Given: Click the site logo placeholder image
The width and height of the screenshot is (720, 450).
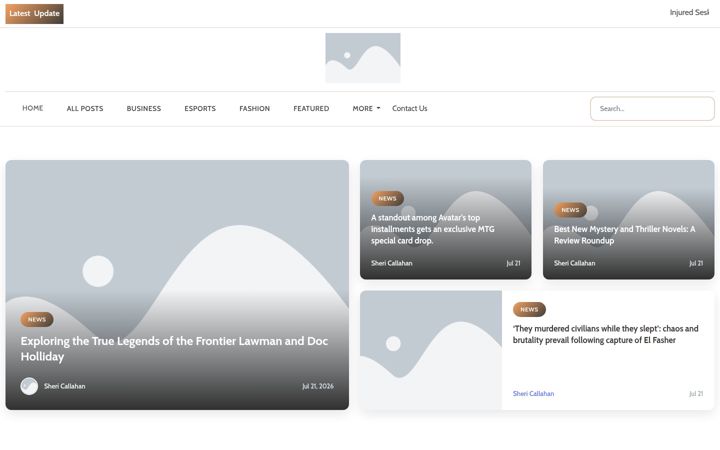Looking at the screenshot, I should point(363,58).
